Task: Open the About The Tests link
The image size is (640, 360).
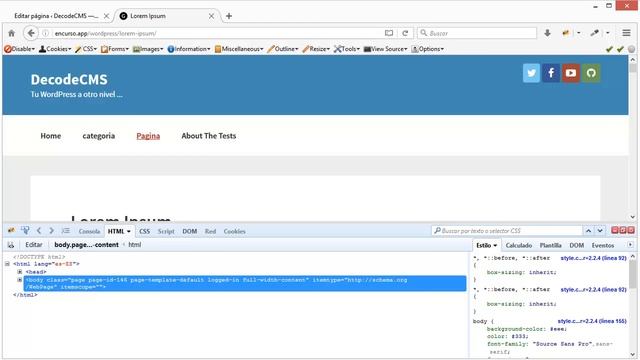Action: (209, 136)
